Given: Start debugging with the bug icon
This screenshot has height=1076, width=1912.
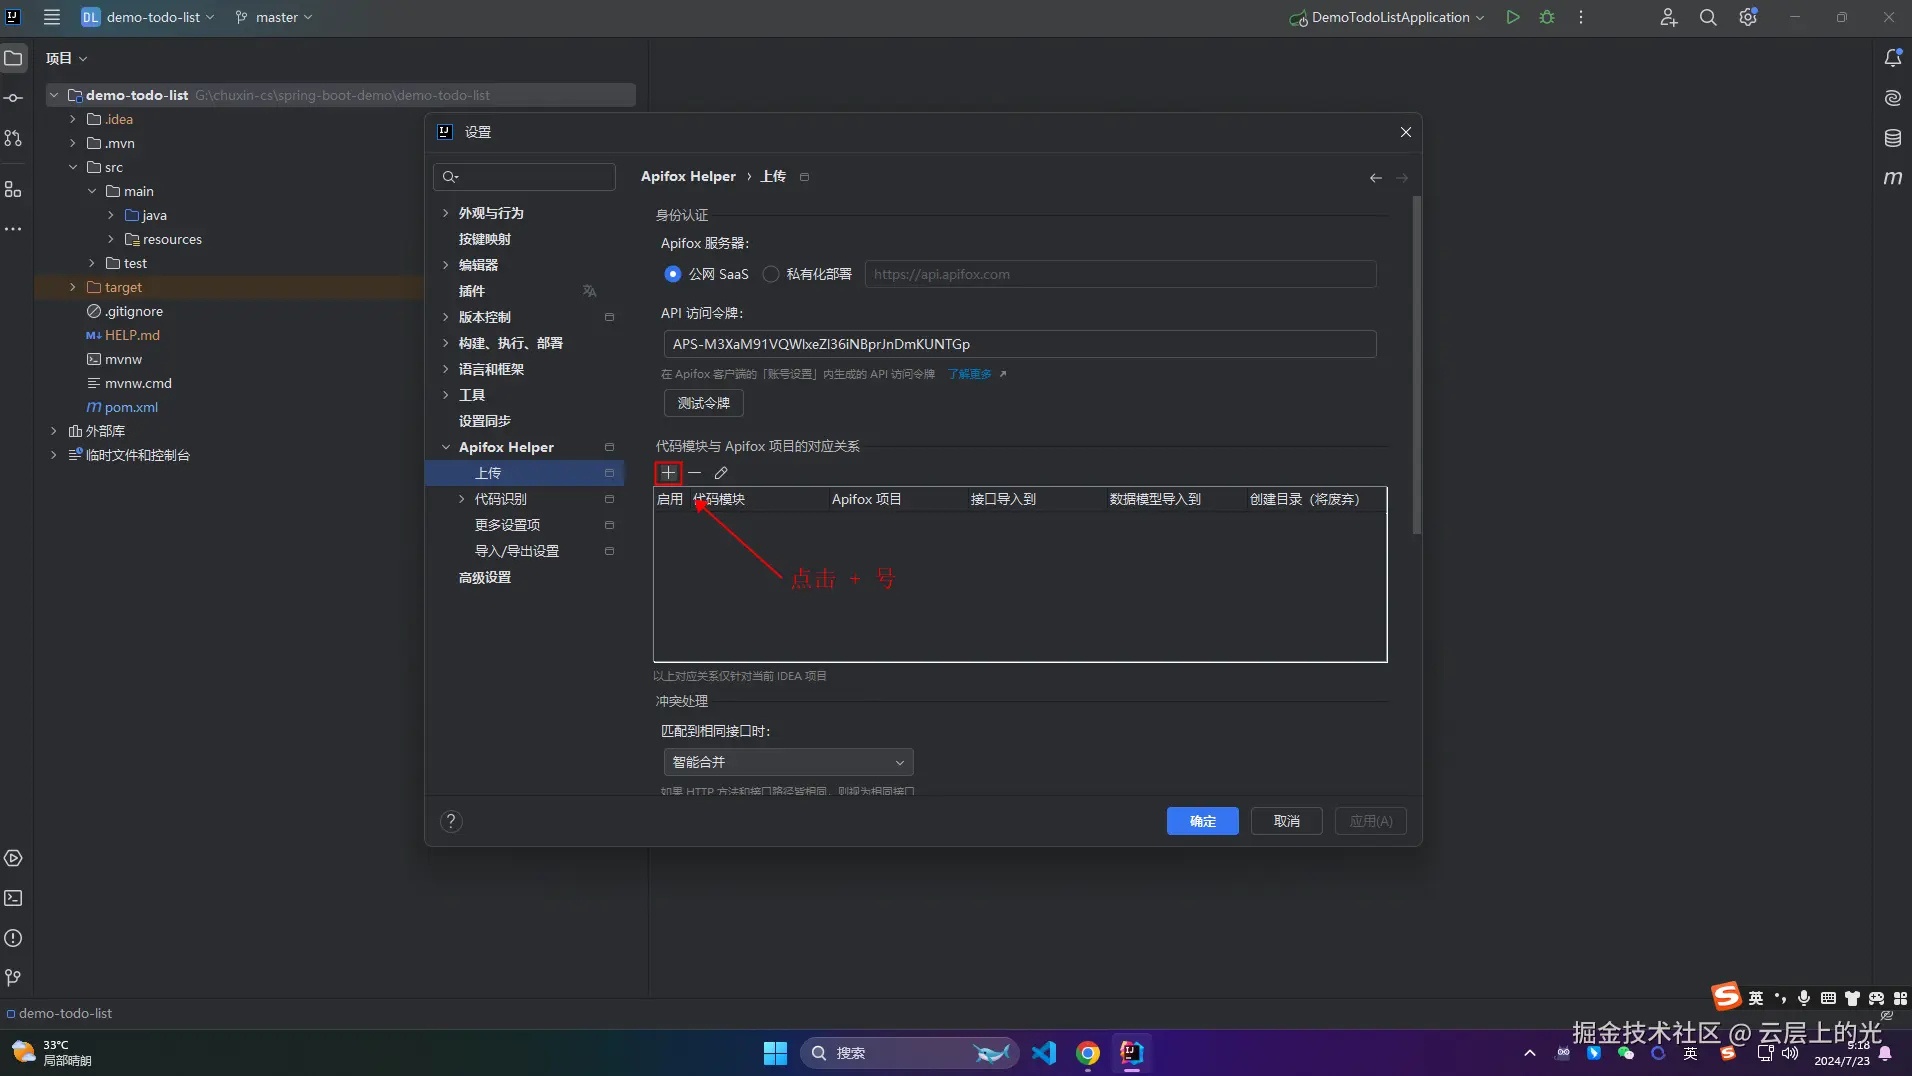Looking at the screenshot, I should (1547, 17).
